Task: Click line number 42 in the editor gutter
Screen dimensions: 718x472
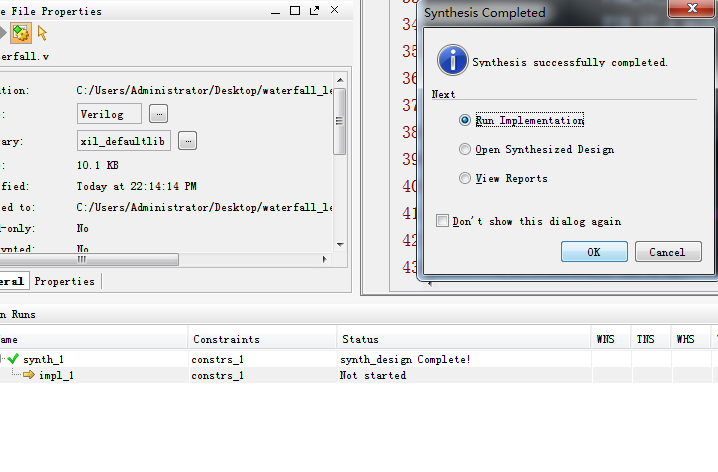Action: (x=410, y=240)
